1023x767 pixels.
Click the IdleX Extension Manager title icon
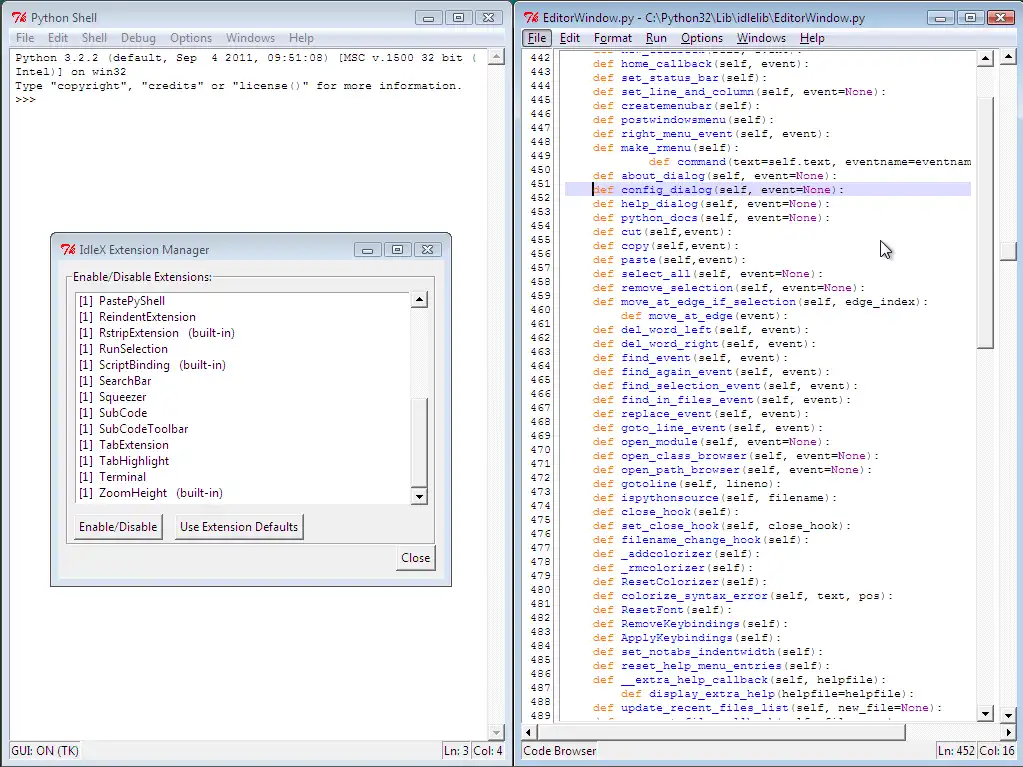coord(68,250)
